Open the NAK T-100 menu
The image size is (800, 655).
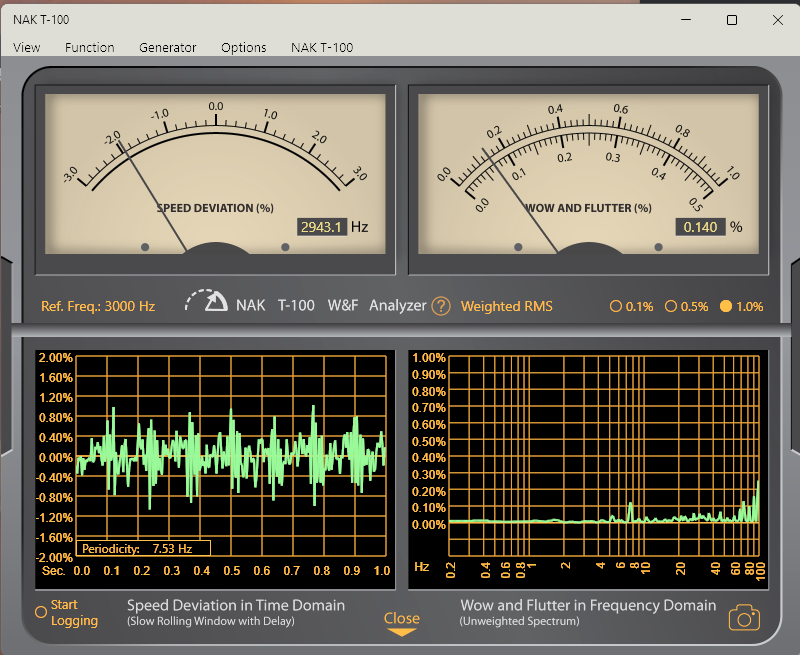point(322,47)
